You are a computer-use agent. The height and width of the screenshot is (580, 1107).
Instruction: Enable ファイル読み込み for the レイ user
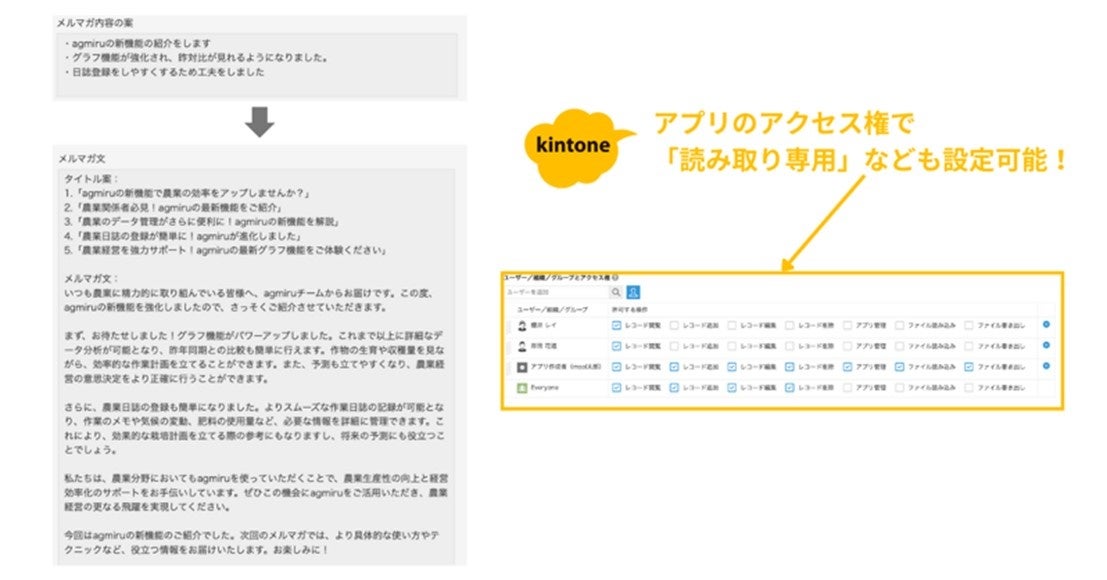(x=899, y=326)
